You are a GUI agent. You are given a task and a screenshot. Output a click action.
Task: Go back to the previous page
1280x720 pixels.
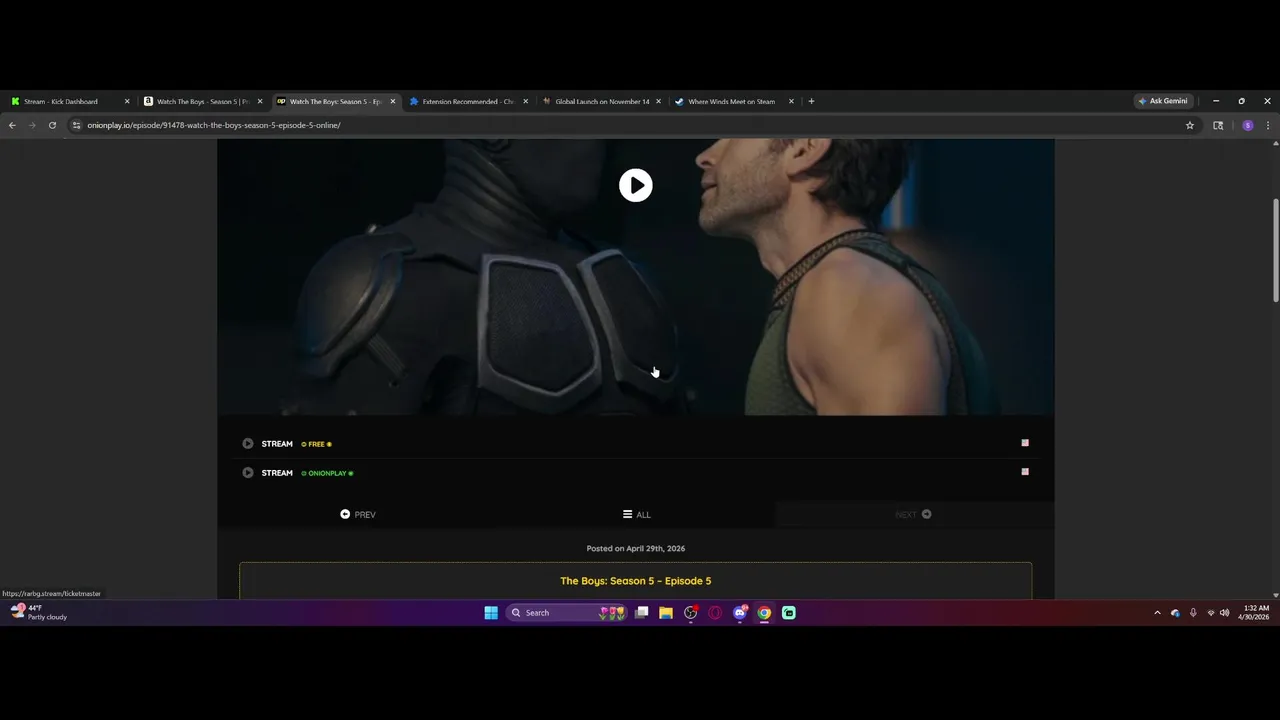tap(12, 125)
